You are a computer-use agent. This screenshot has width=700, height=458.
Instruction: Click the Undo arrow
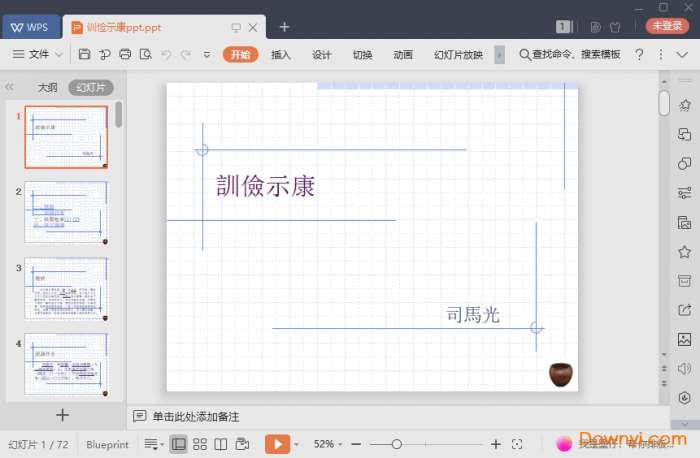pos(166,54)
